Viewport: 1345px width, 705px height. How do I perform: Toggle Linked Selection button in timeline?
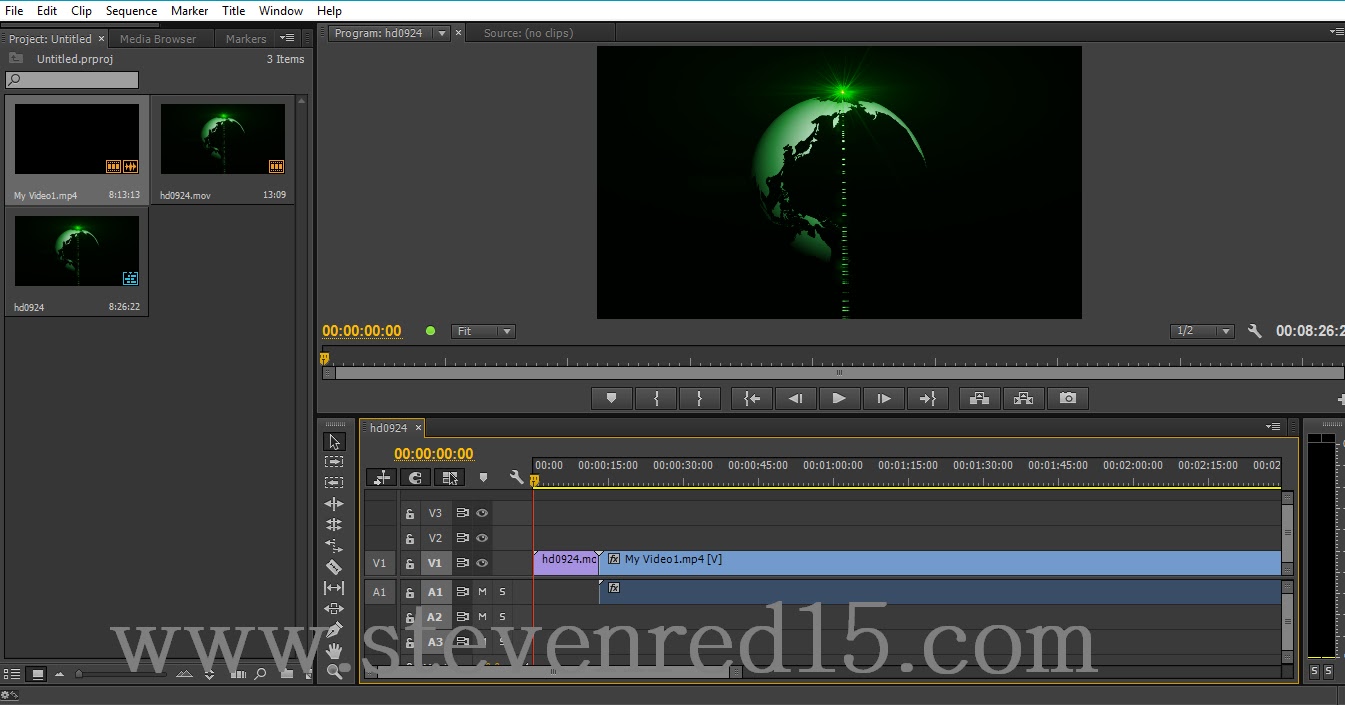pos(450,478)
